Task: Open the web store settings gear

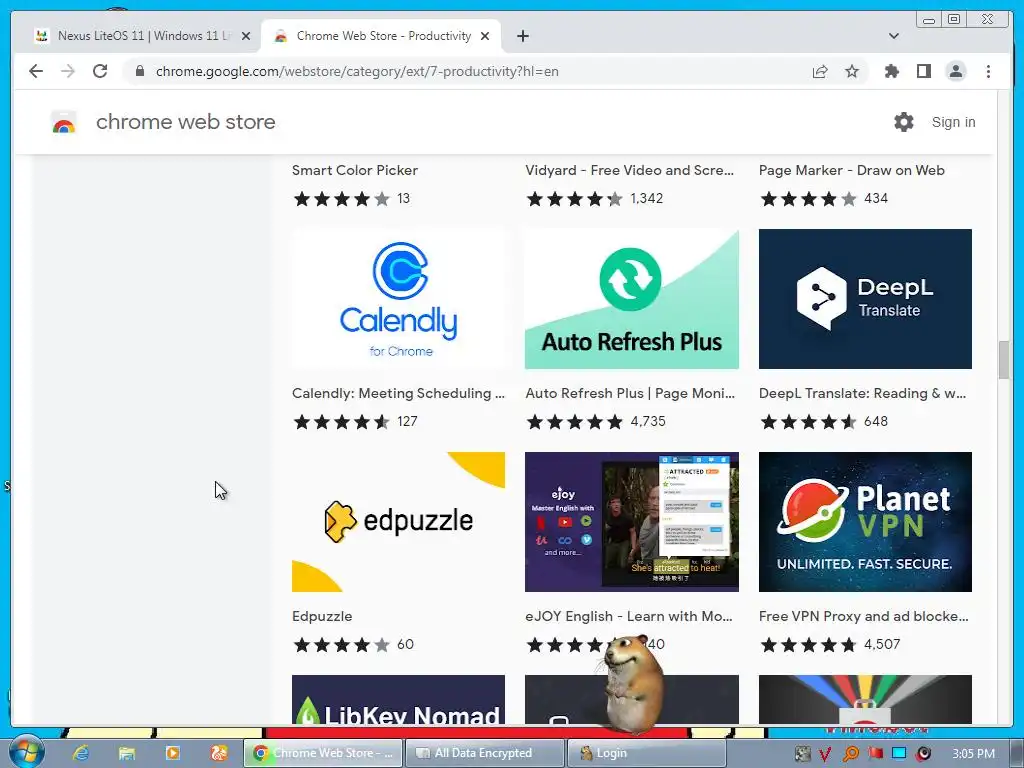Action: [904, 121]
